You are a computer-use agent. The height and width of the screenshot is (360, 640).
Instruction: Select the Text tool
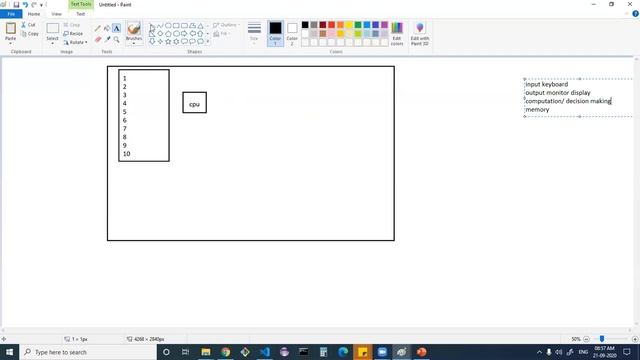click(x=116, y=29)
